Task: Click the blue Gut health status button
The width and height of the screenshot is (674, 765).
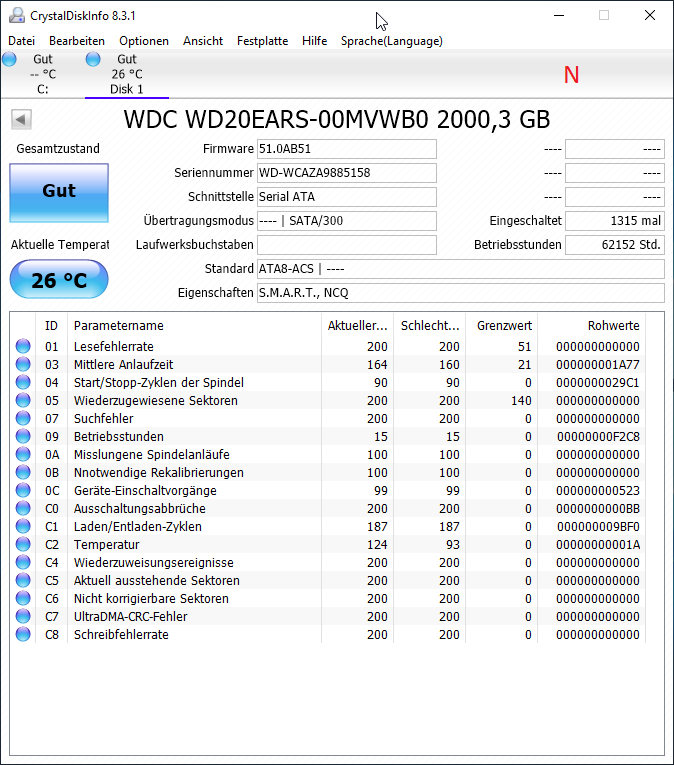Action: click(x=59, y=193)
